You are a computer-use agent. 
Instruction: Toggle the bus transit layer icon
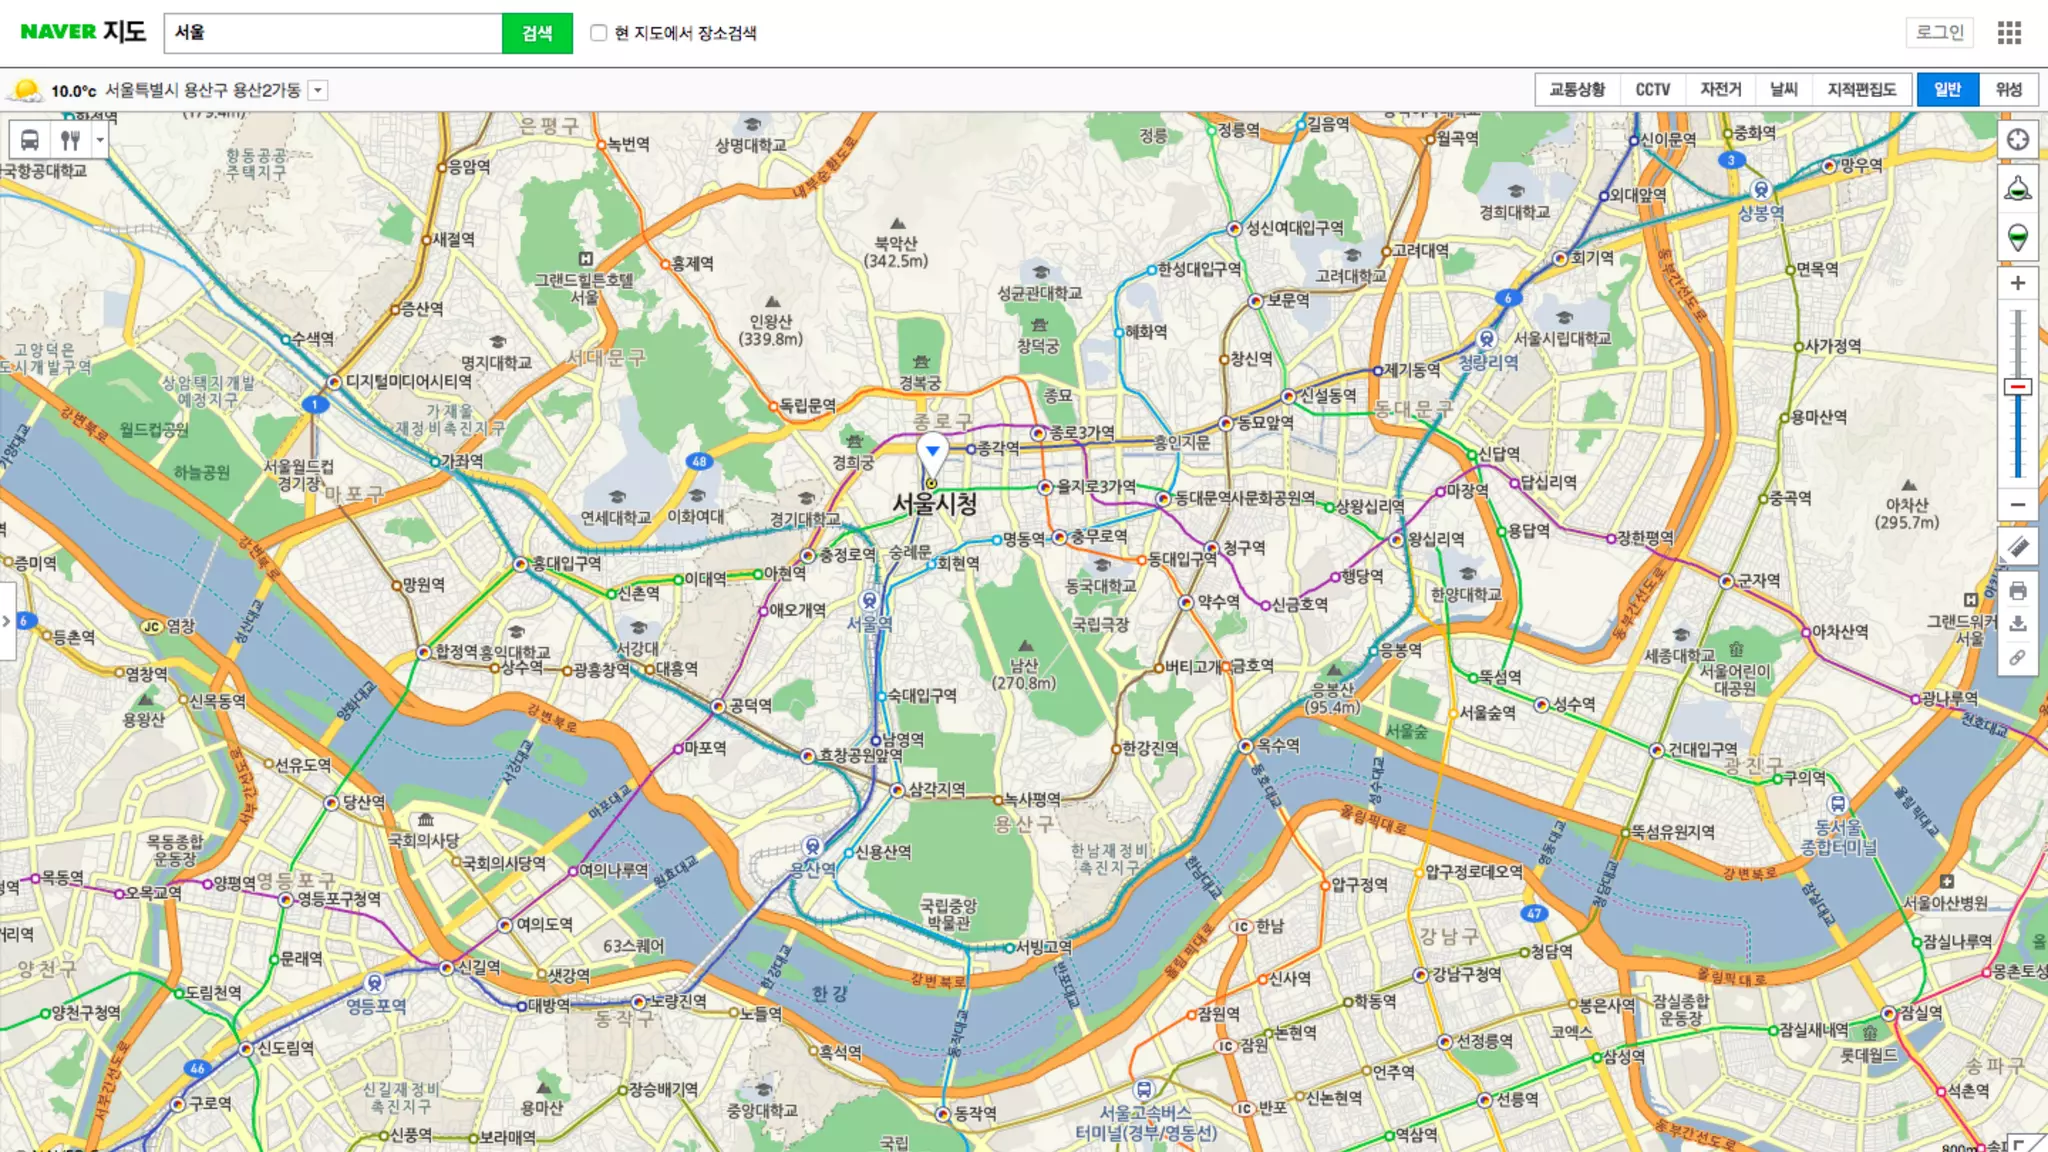[30, 140]
